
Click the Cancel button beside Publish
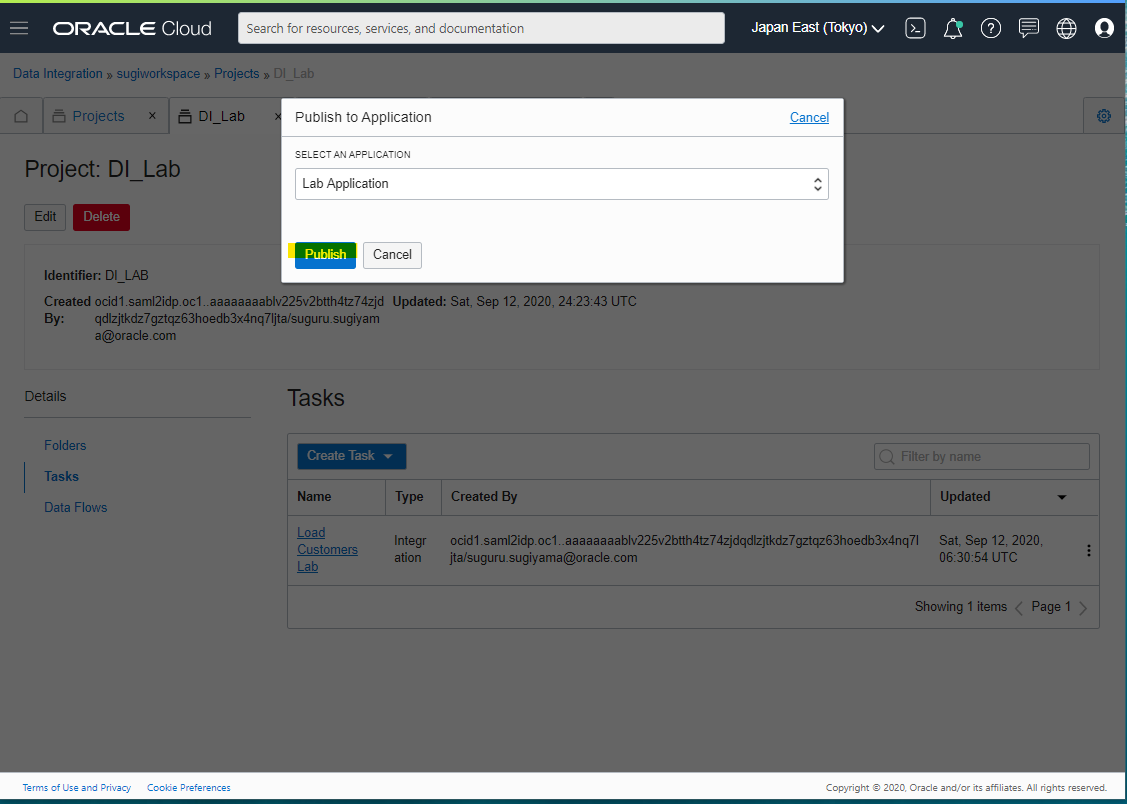[x=392, y=255]
